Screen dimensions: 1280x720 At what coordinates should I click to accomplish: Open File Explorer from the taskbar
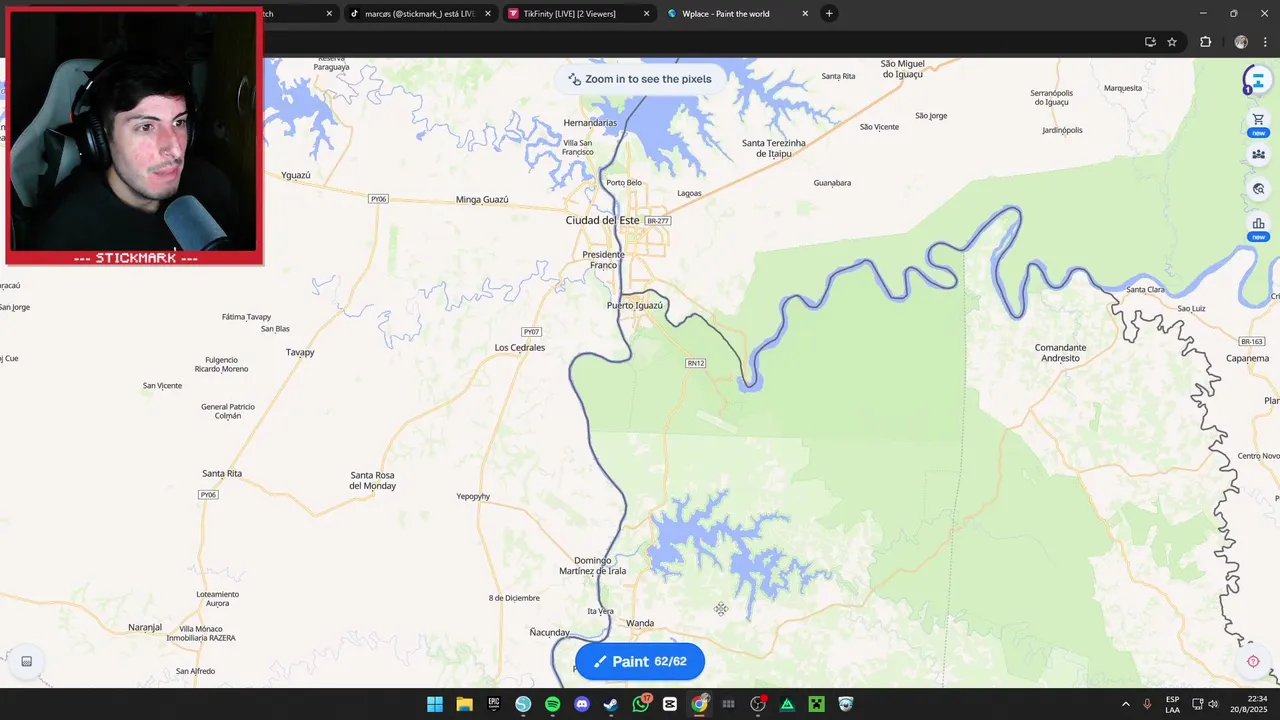(x=464, y=704)
